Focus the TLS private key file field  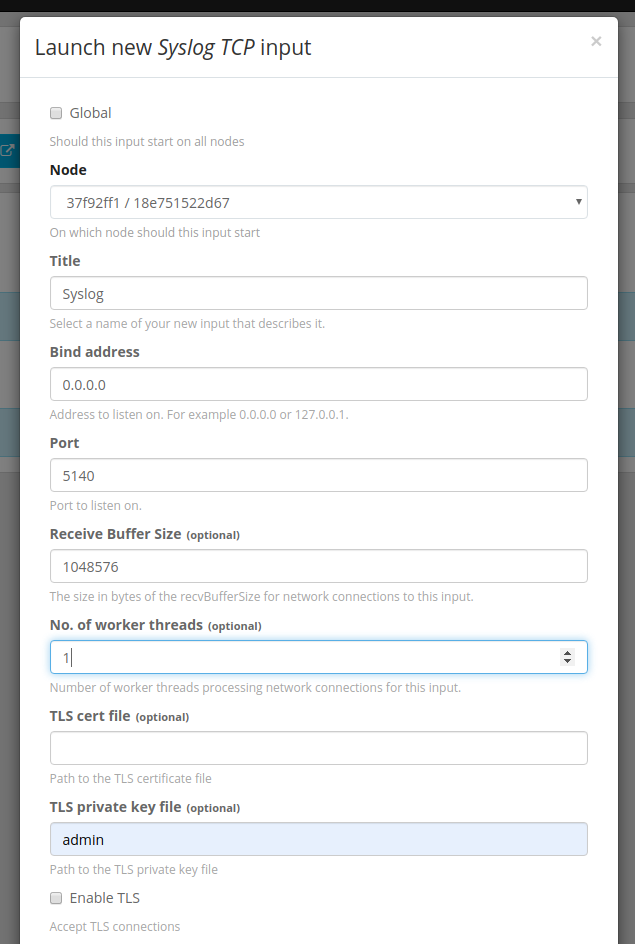[318, 839]
